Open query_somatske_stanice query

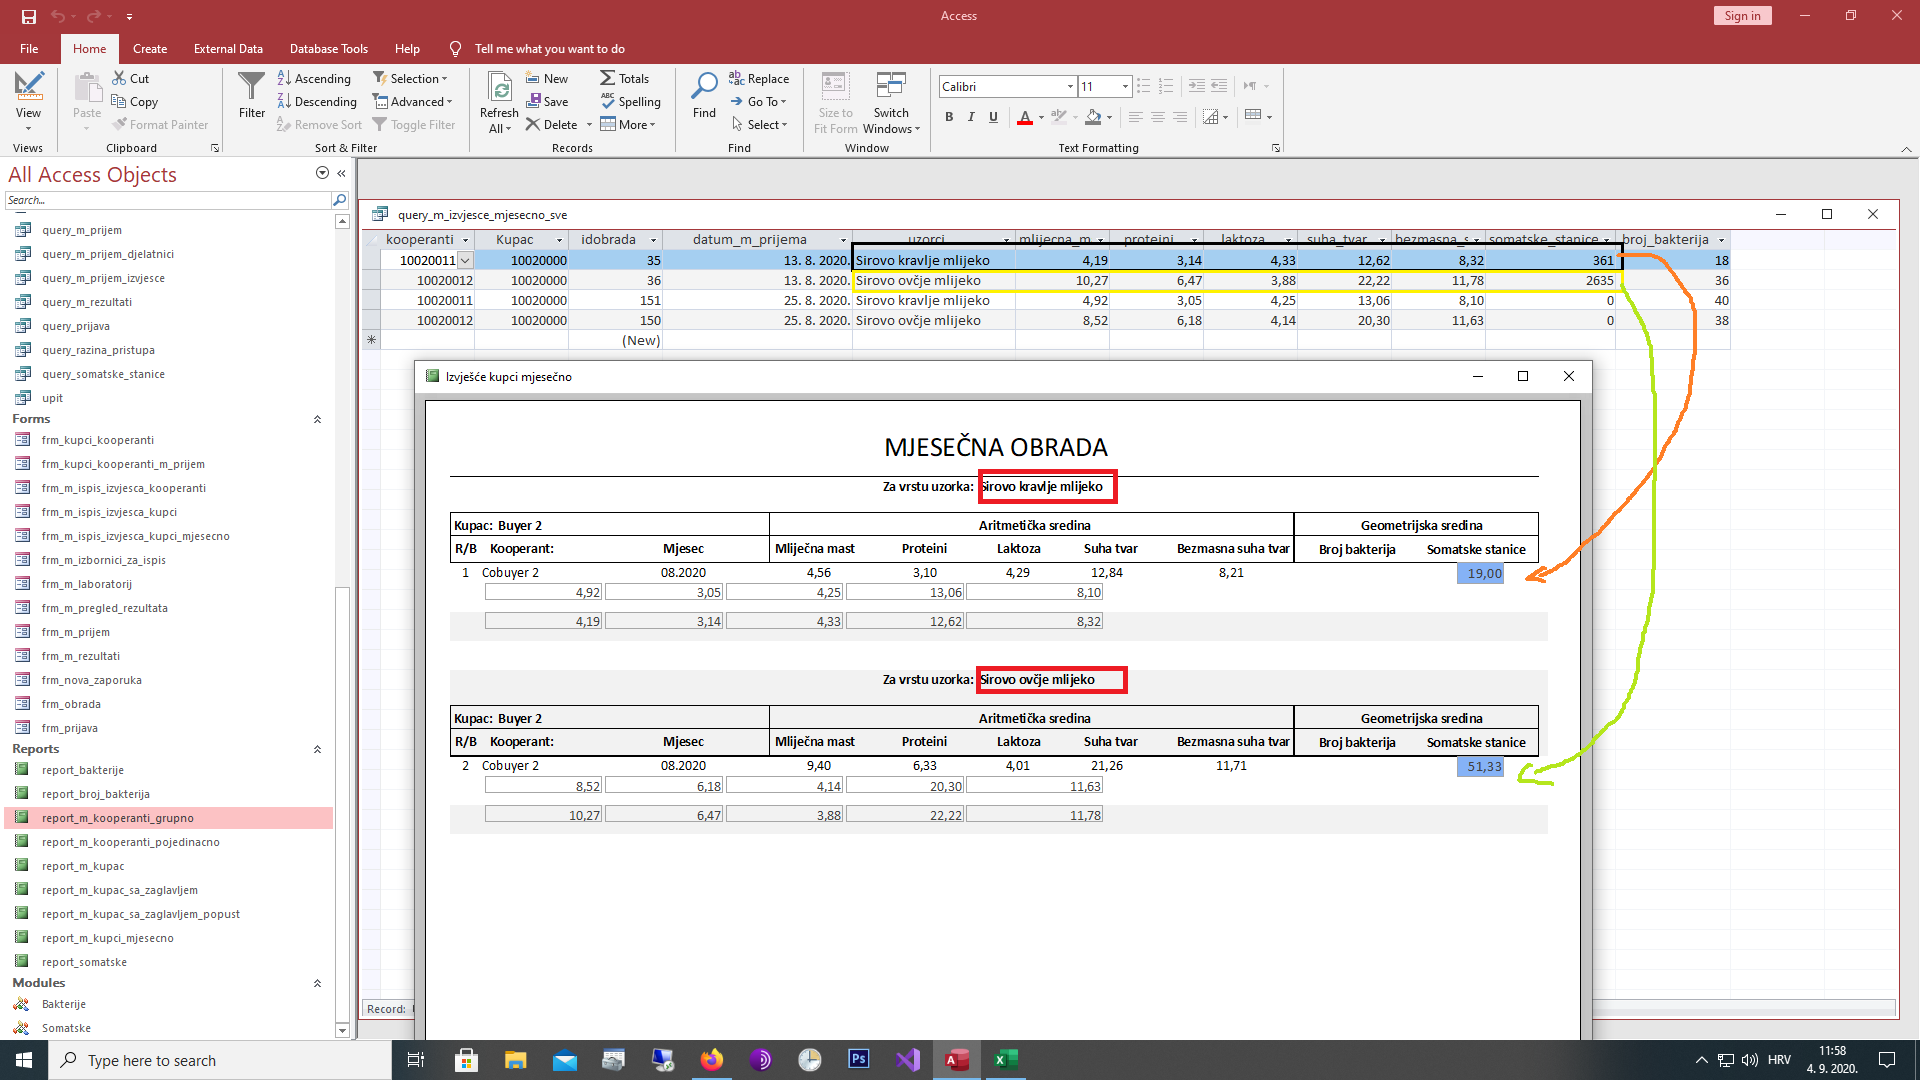103,374
